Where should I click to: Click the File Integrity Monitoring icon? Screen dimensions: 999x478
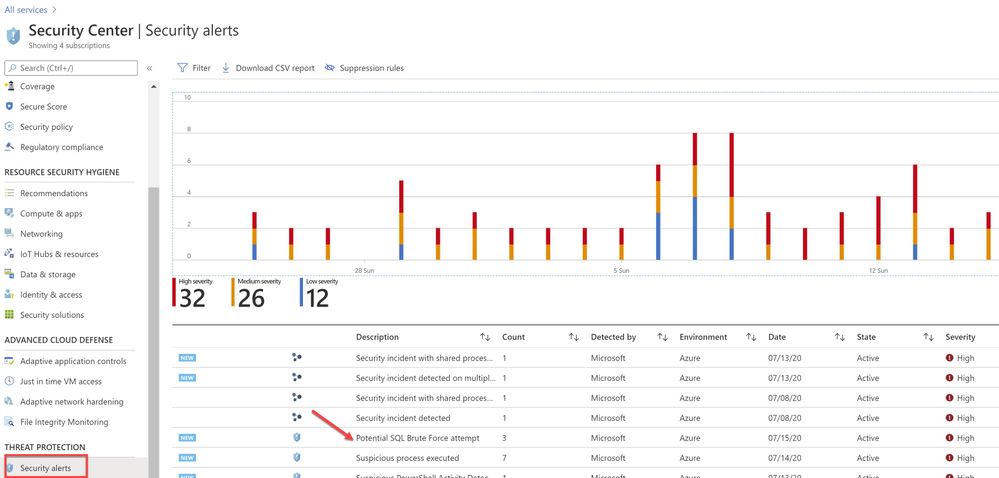tap(9, 422)
